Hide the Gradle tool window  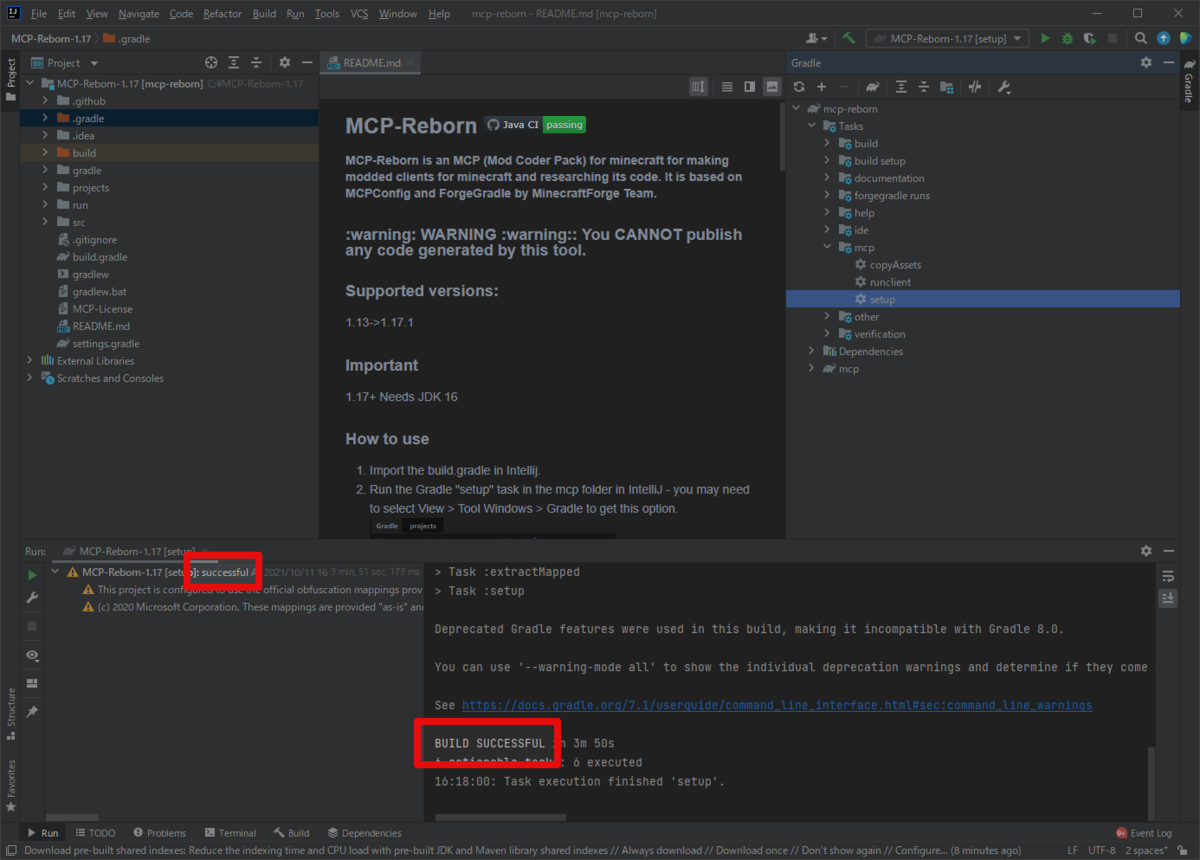pyautogui.click(x=1168, y=62)
